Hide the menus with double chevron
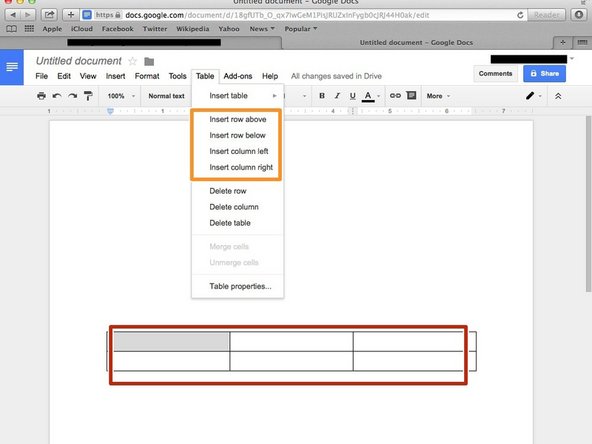 pyautogui.click(x=558, y=96)
